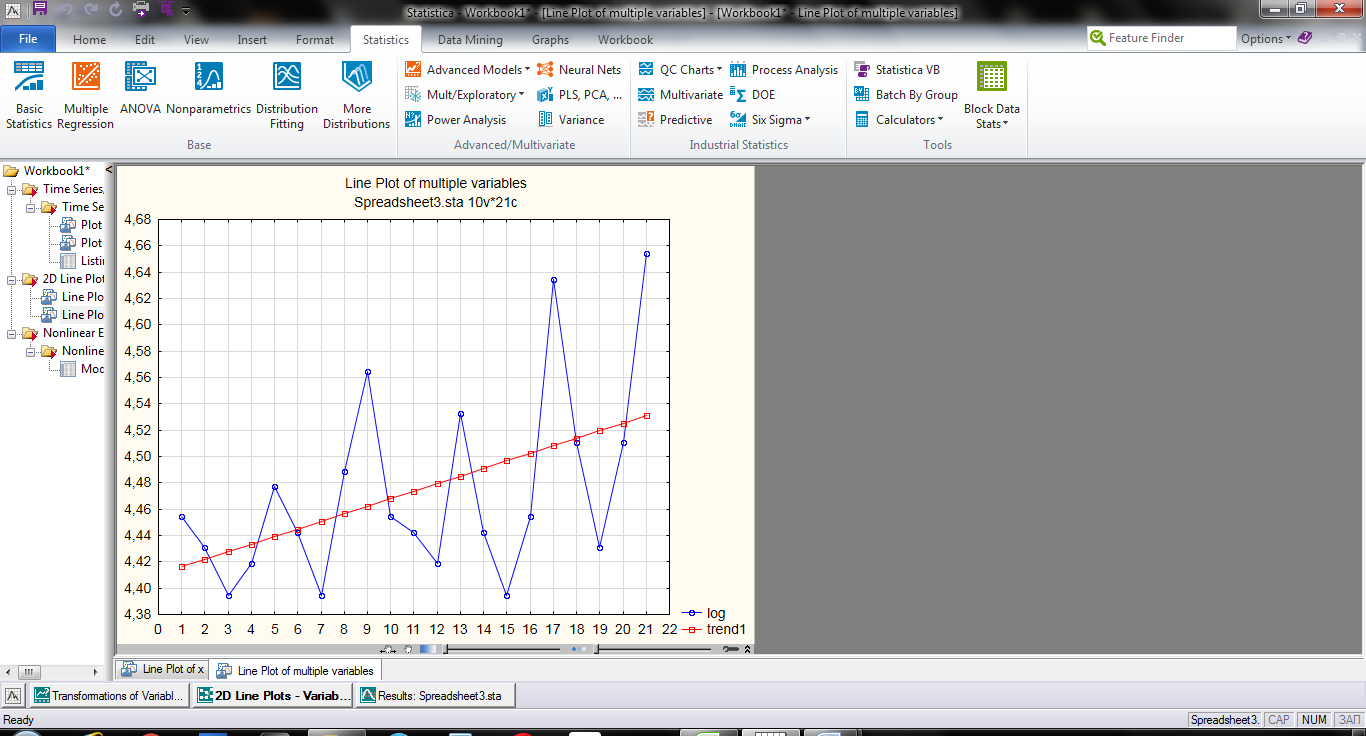Launch Multiple Regression module
1366x736 pixels.
point(85,95)
